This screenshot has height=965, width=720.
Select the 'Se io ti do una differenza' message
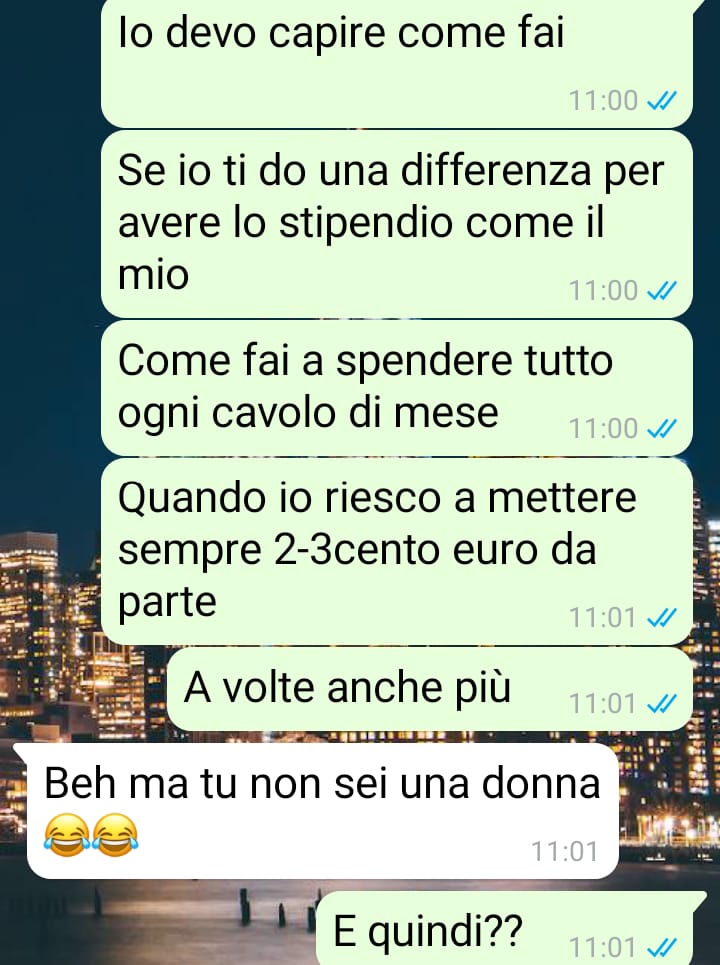(397, 224)
